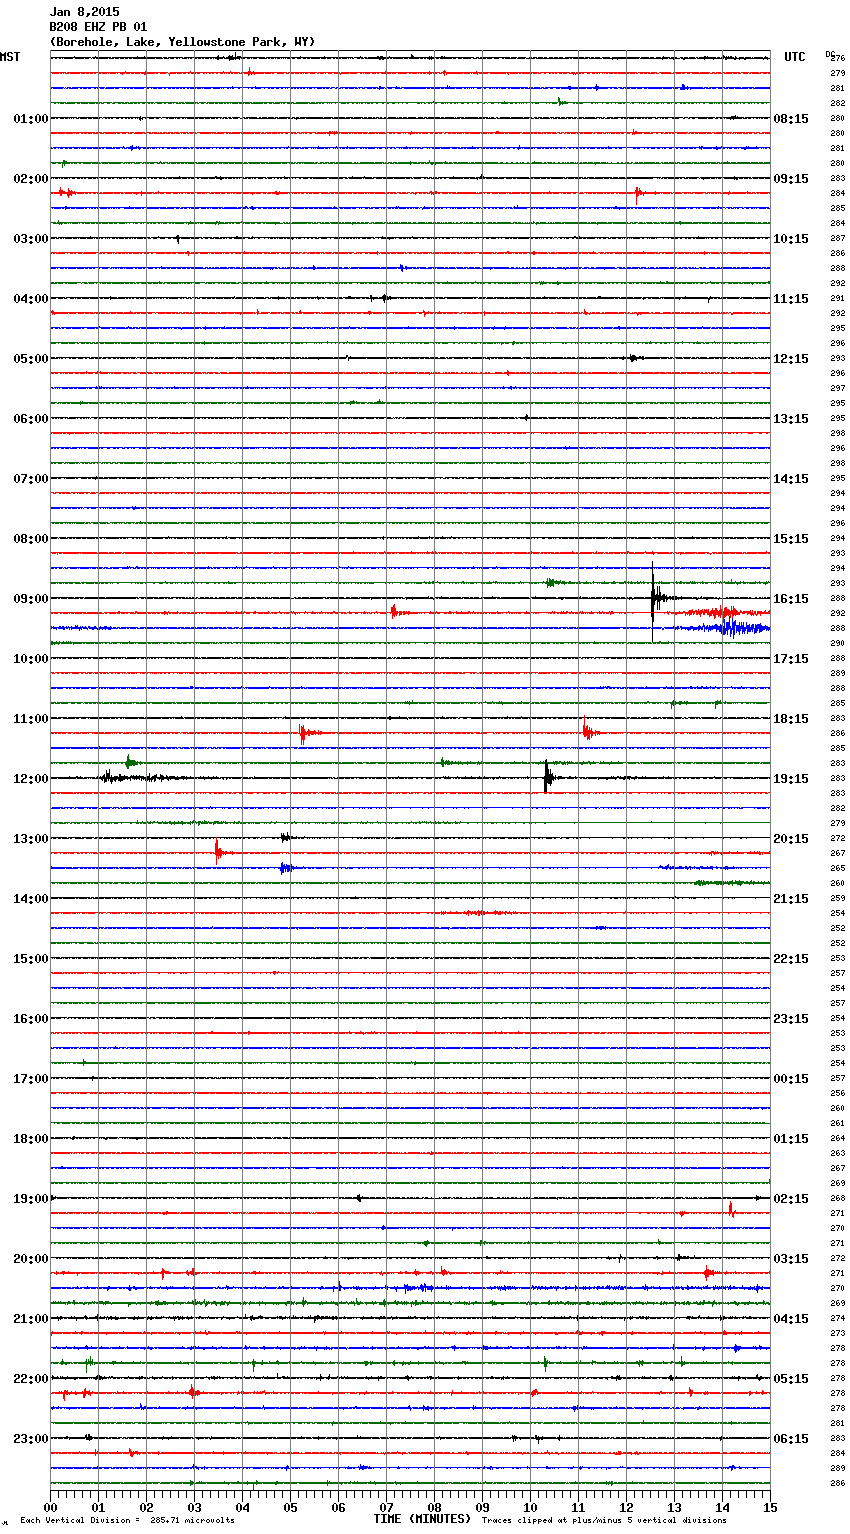Select the 20:00 MST hour label
Viewport: 850px width, 1534px height.
[30, 1259]
